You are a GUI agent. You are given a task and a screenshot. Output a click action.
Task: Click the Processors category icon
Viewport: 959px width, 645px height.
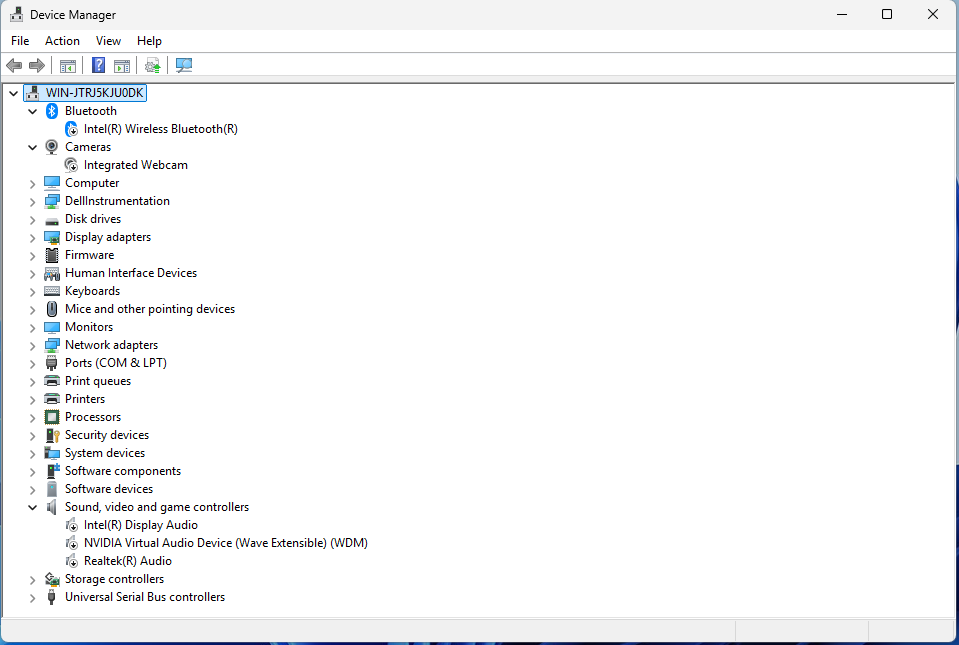pyautogui.click(x=52, y=417)
